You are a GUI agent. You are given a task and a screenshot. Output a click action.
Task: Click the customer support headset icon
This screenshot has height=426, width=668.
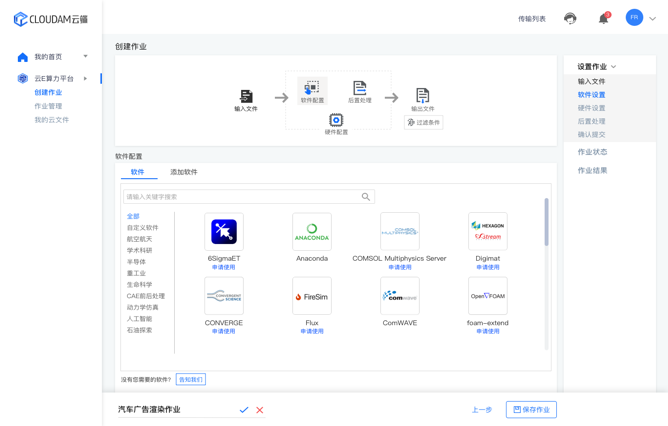(570, 18)
